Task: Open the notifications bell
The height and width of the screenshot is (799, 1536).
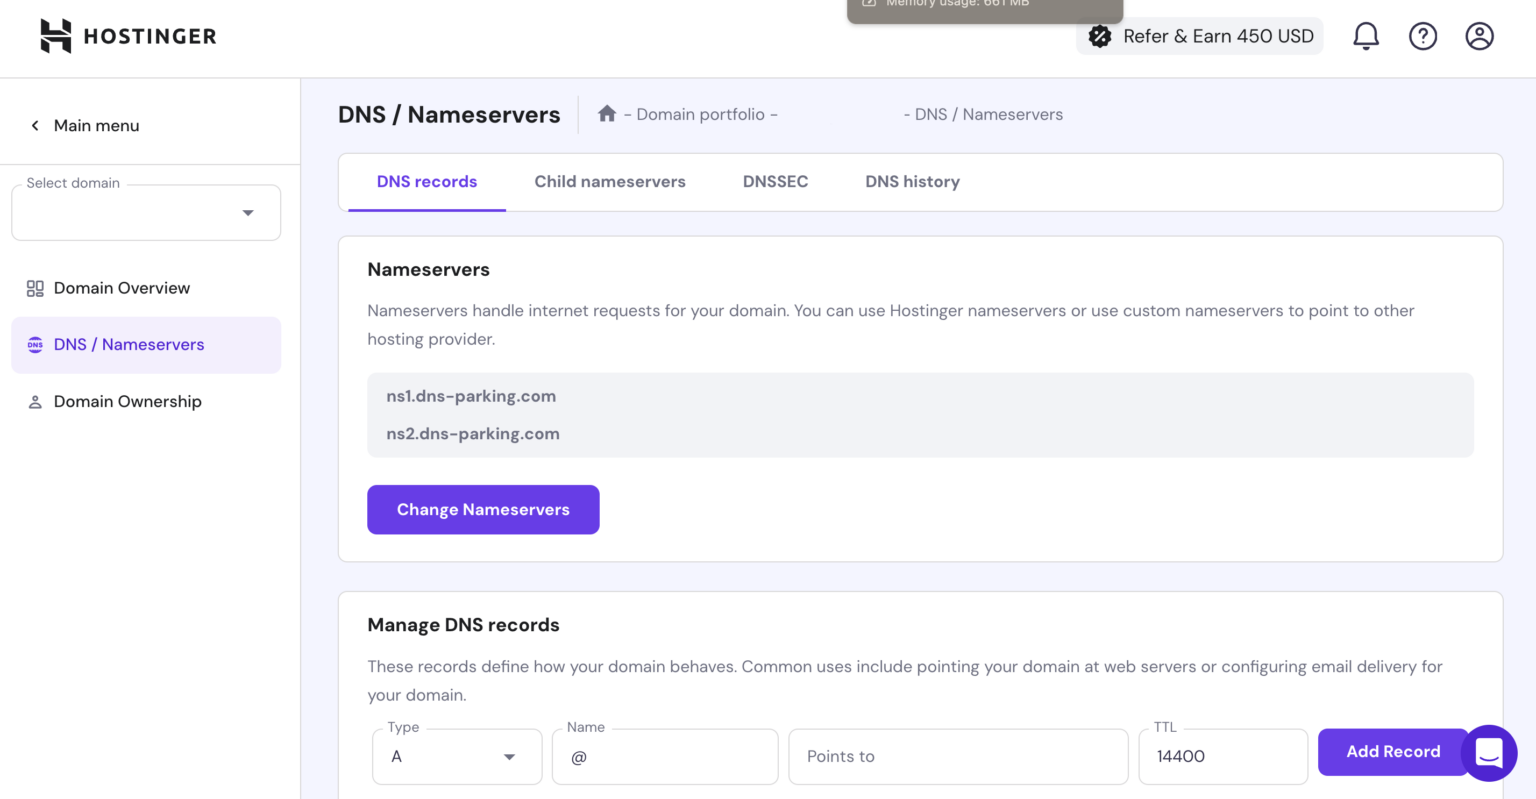Action: [x=1366, y=35]
